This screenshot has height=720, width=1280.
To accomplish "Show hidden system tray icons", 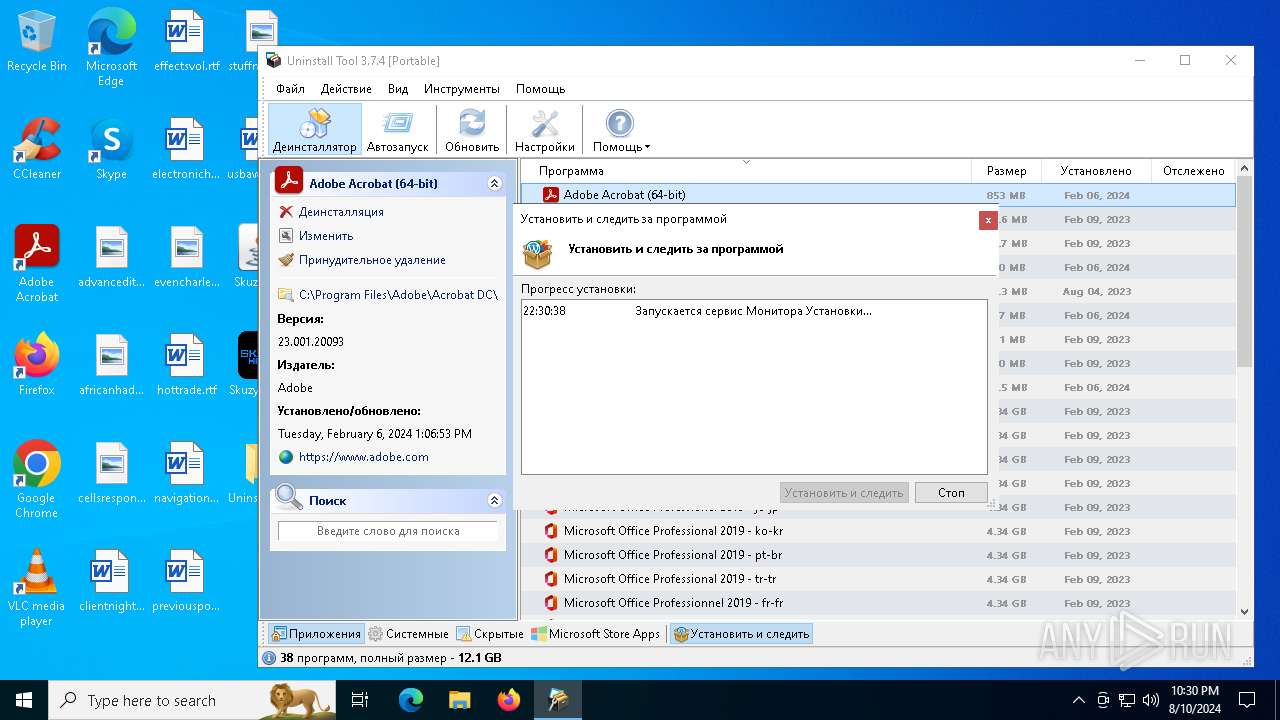I will tap(1078, 700).
